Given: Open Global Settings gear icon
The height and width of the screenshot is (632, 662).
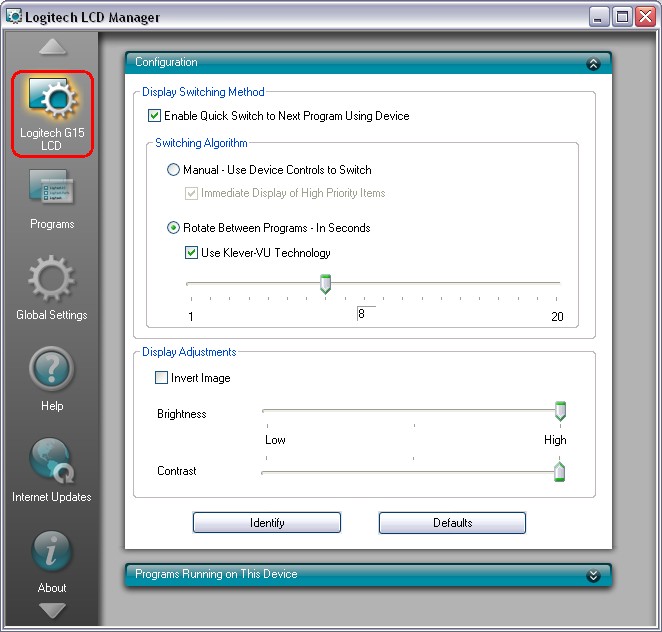Looking at the screenshot, I should tap(52, 279).
